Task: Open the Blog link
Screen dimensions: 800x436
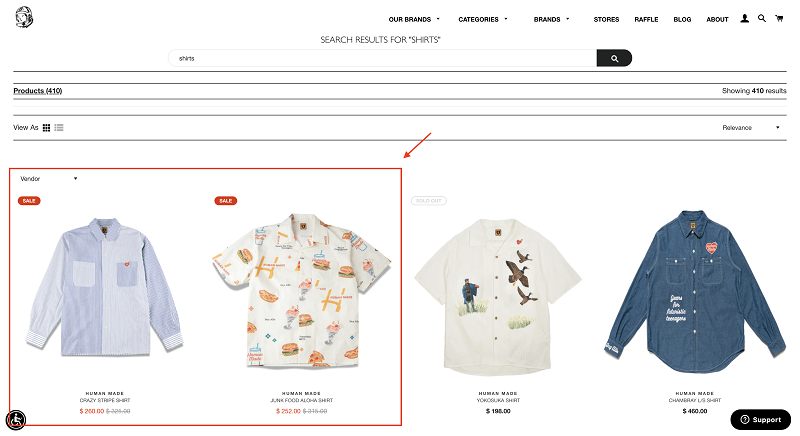Action: [682, 19]
